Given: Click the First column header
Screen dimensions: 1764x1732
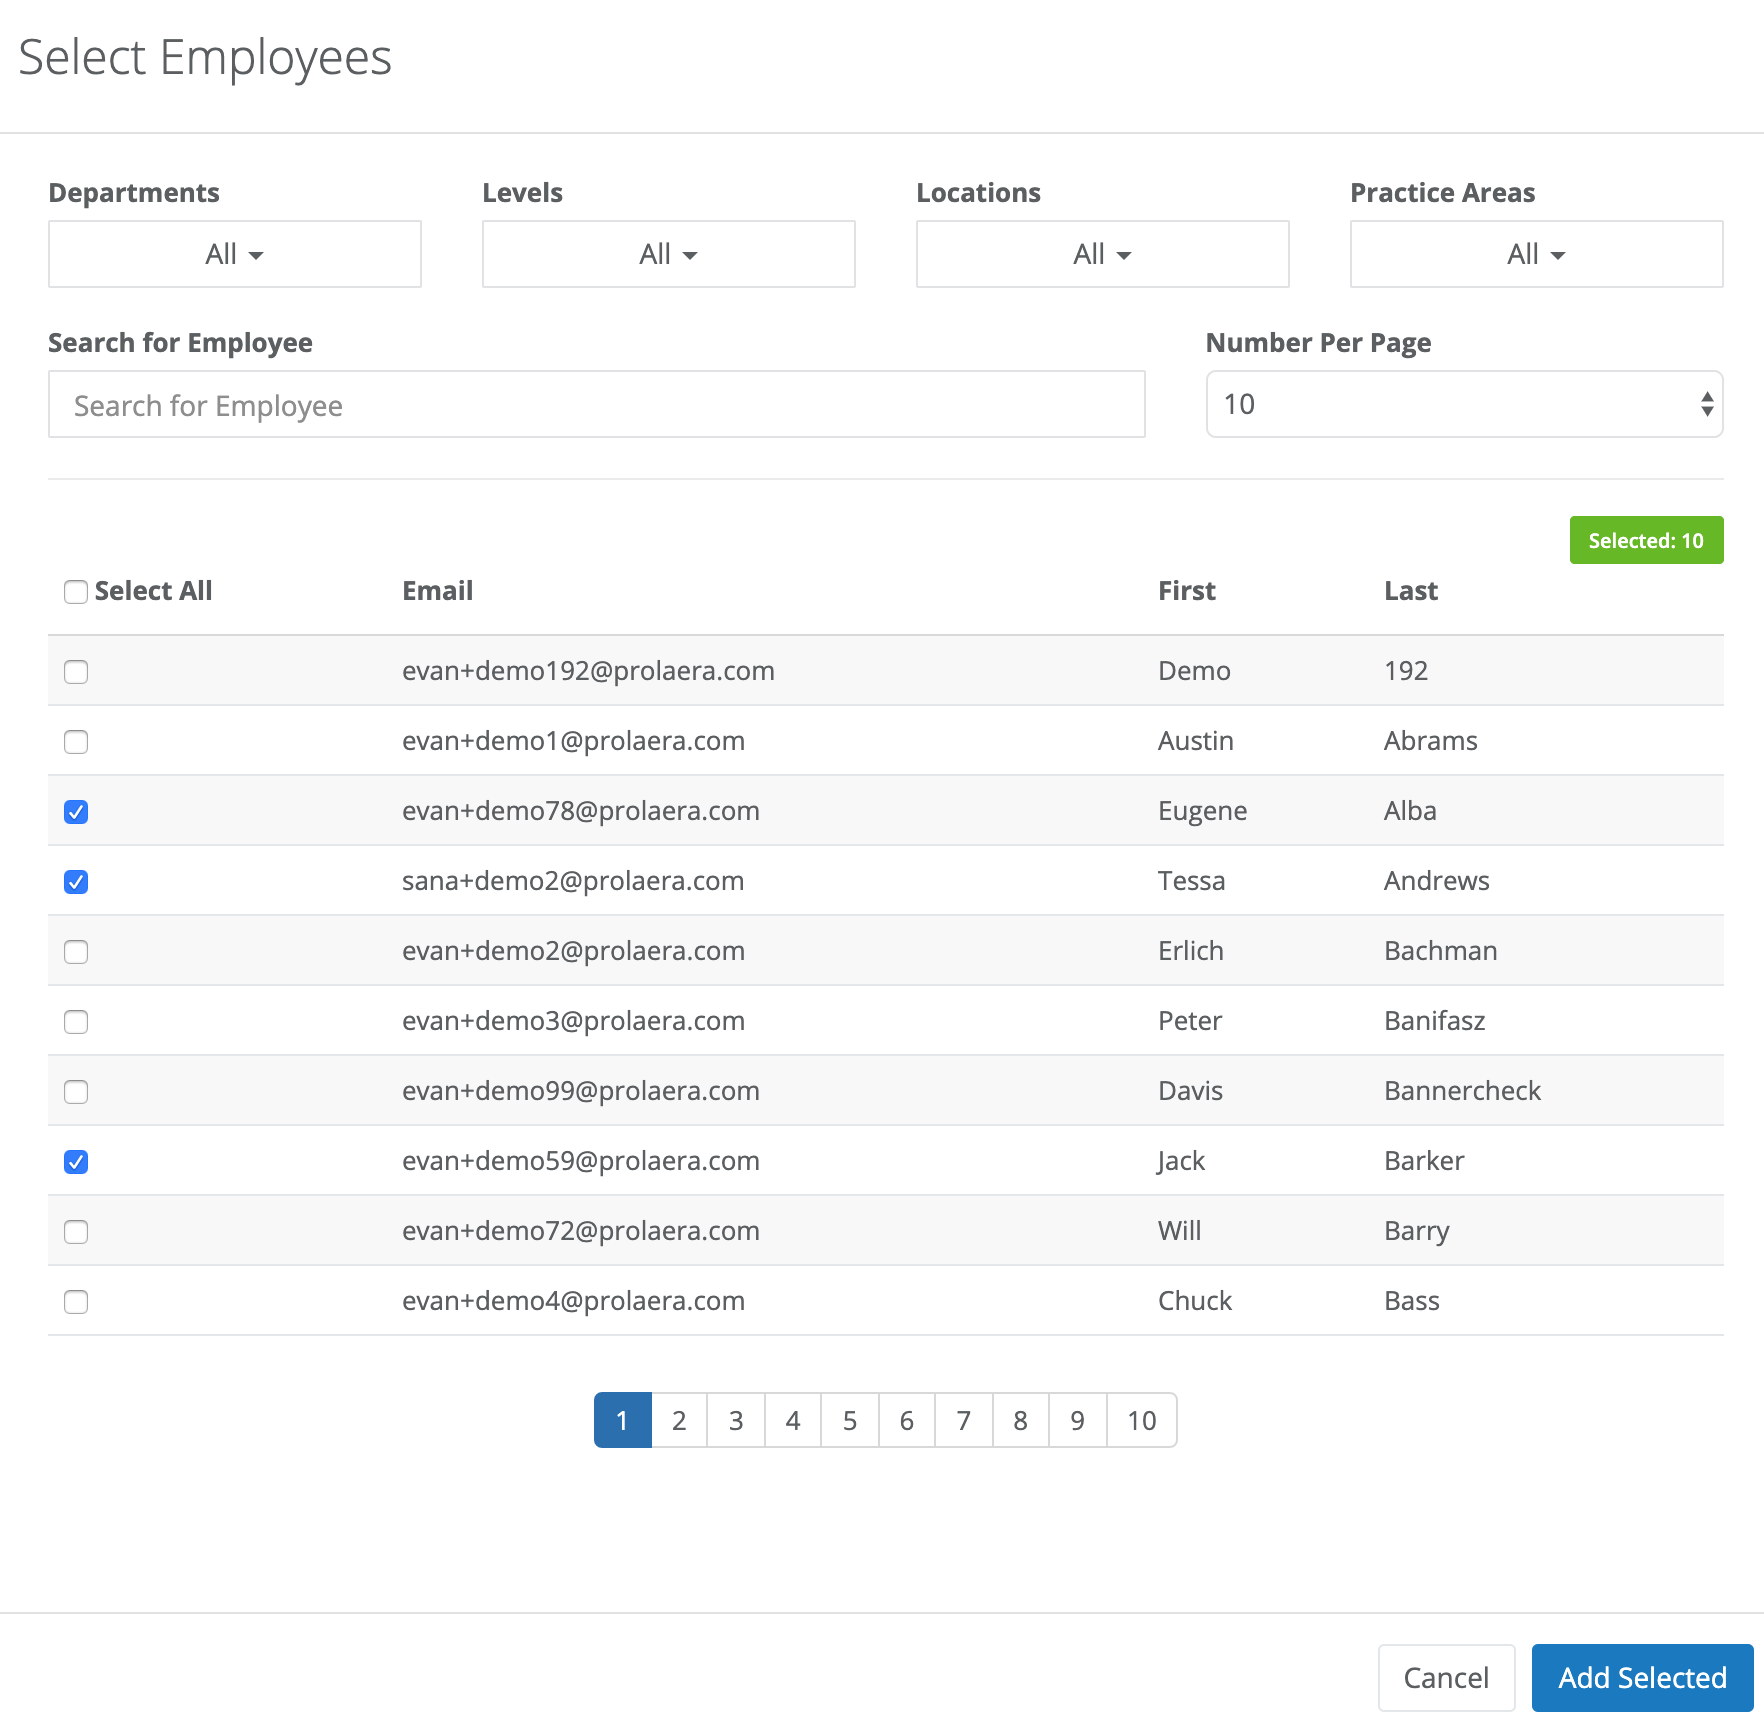Looking at the screenshot, I should pyautogui.click(x=1187, y=591).
